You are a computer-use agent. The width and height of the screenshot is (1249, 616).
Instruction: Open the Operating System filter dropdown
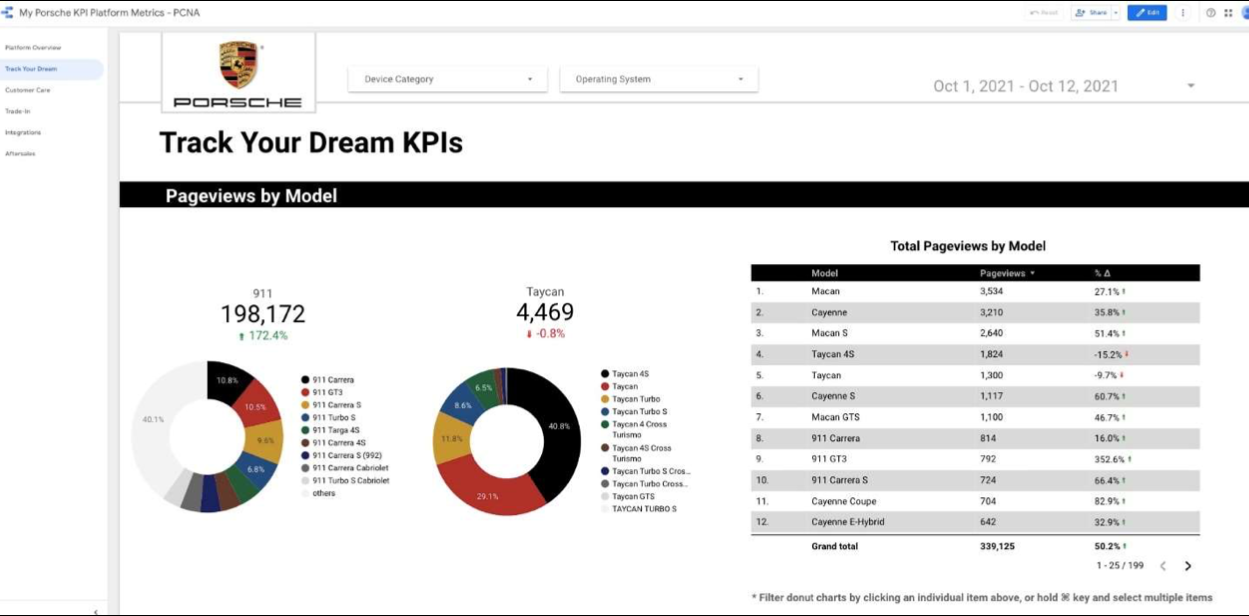tap(658, 79)
